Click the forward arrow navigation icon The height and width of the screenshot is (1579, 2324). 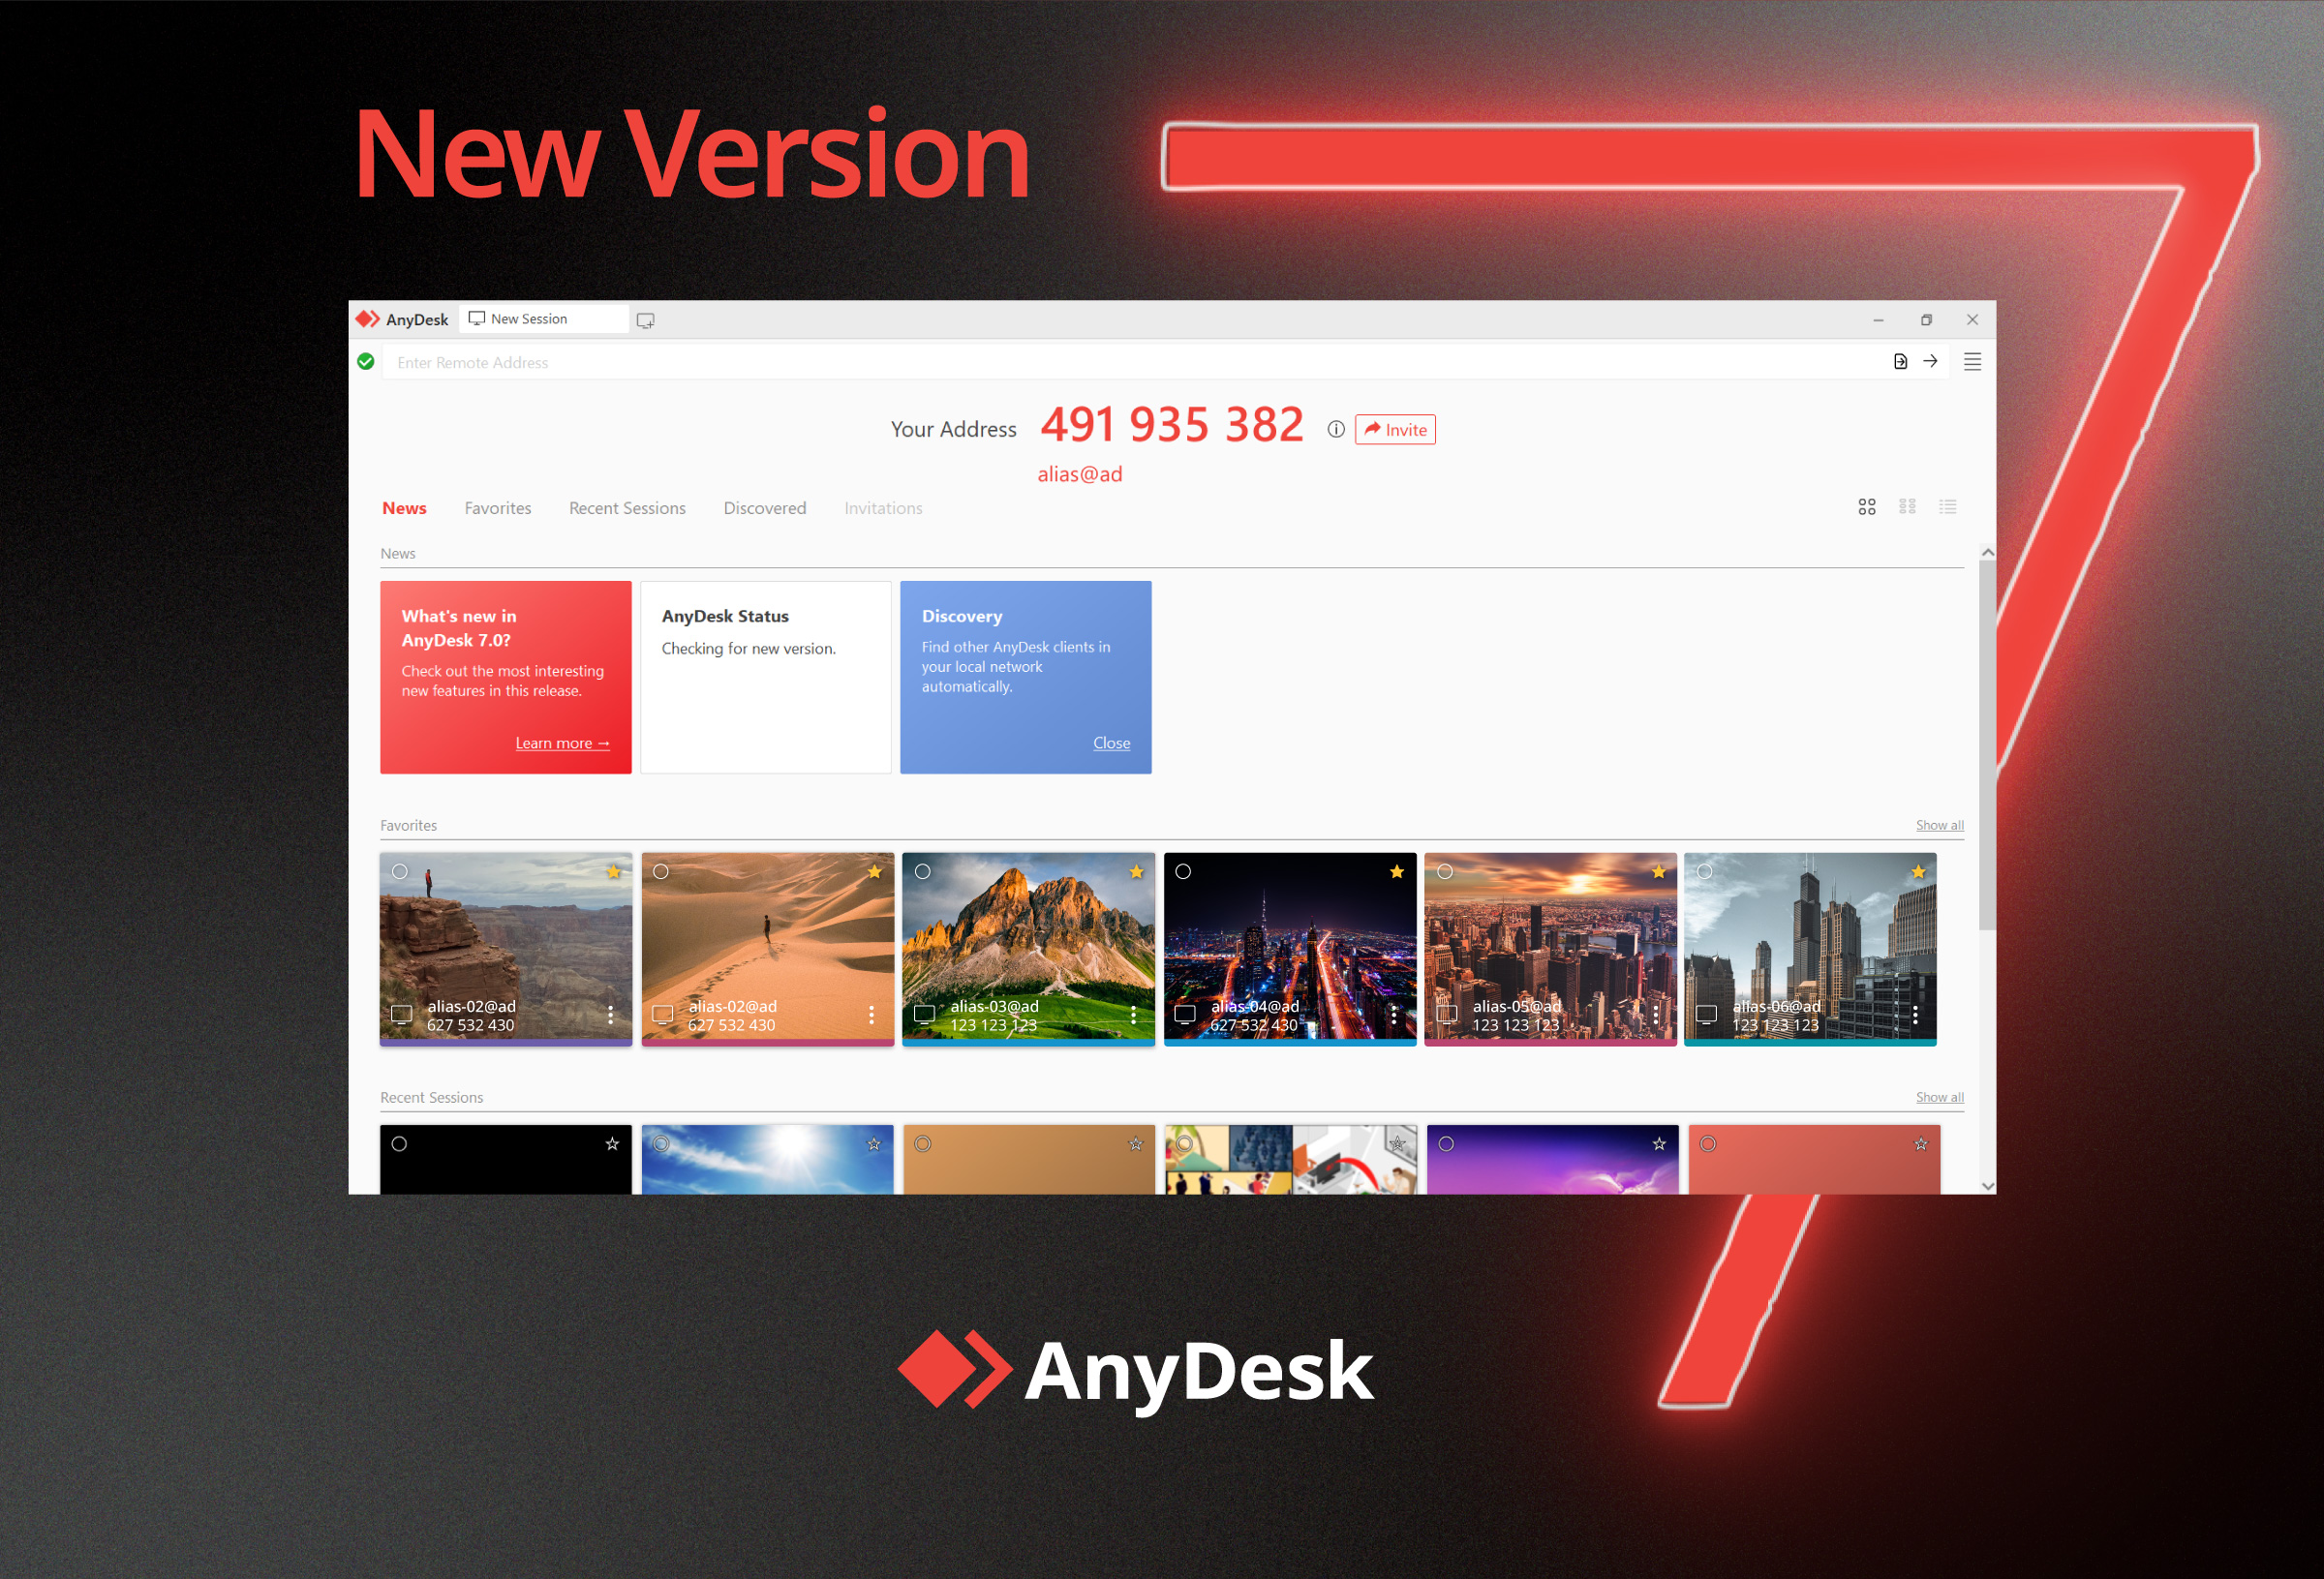(1933, 363)
